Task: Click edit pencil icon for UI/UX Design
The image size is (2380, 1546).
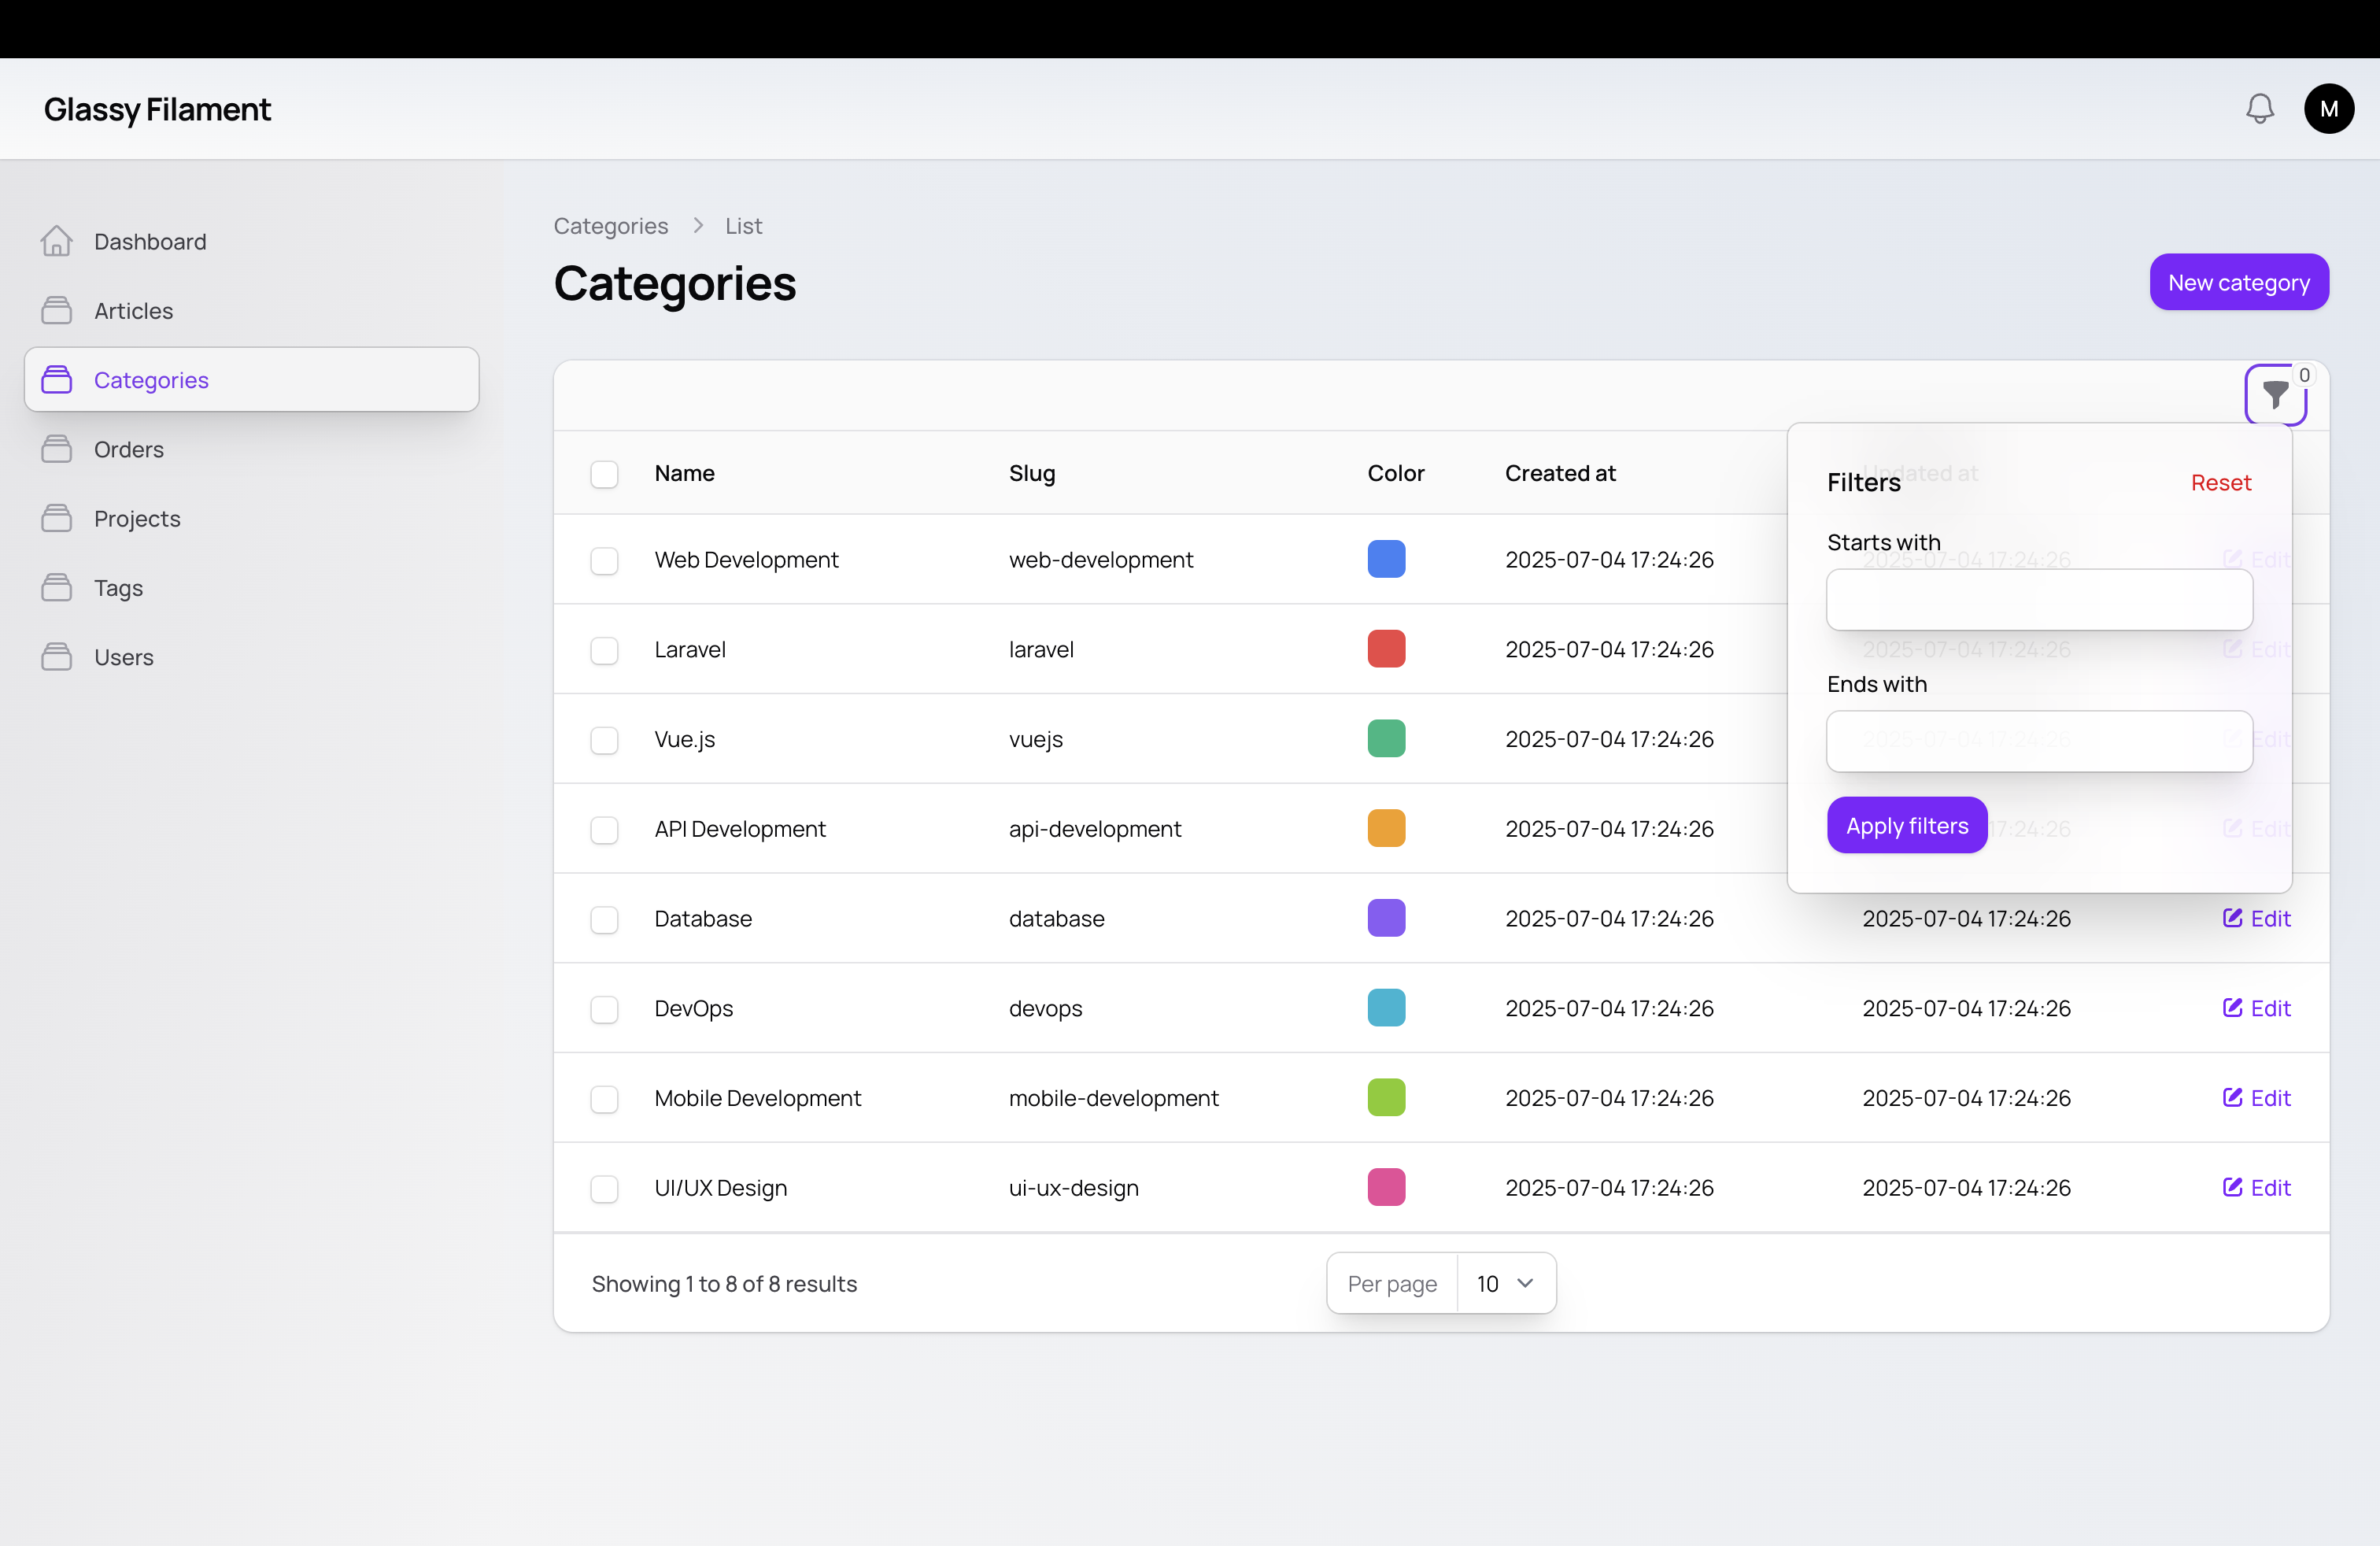Action: (x=2232, y=1187)
